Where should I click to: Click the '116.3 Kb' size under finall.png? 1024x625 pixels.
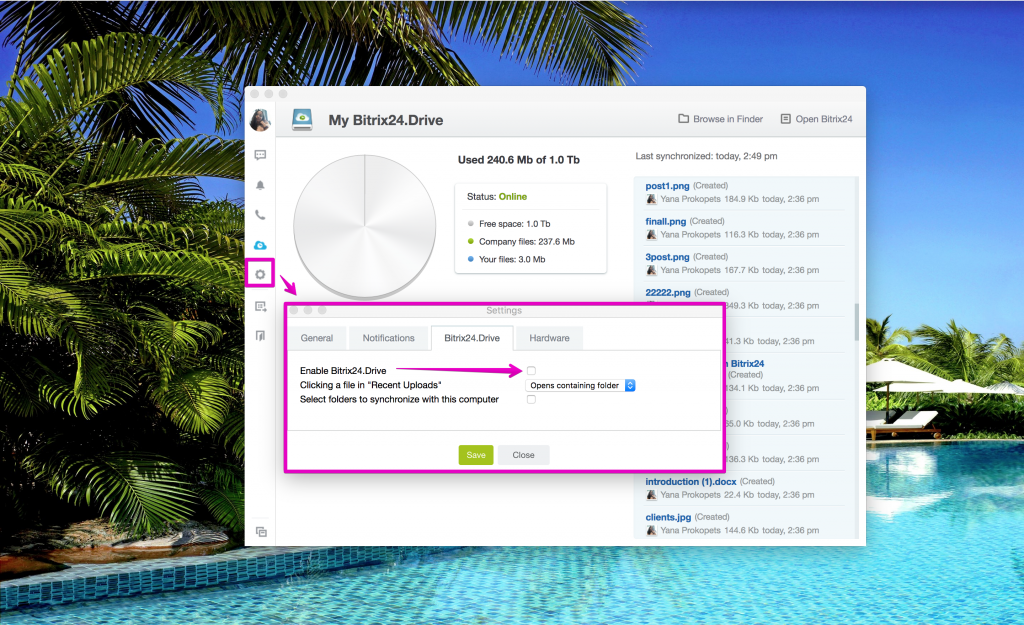click(741, 234)
